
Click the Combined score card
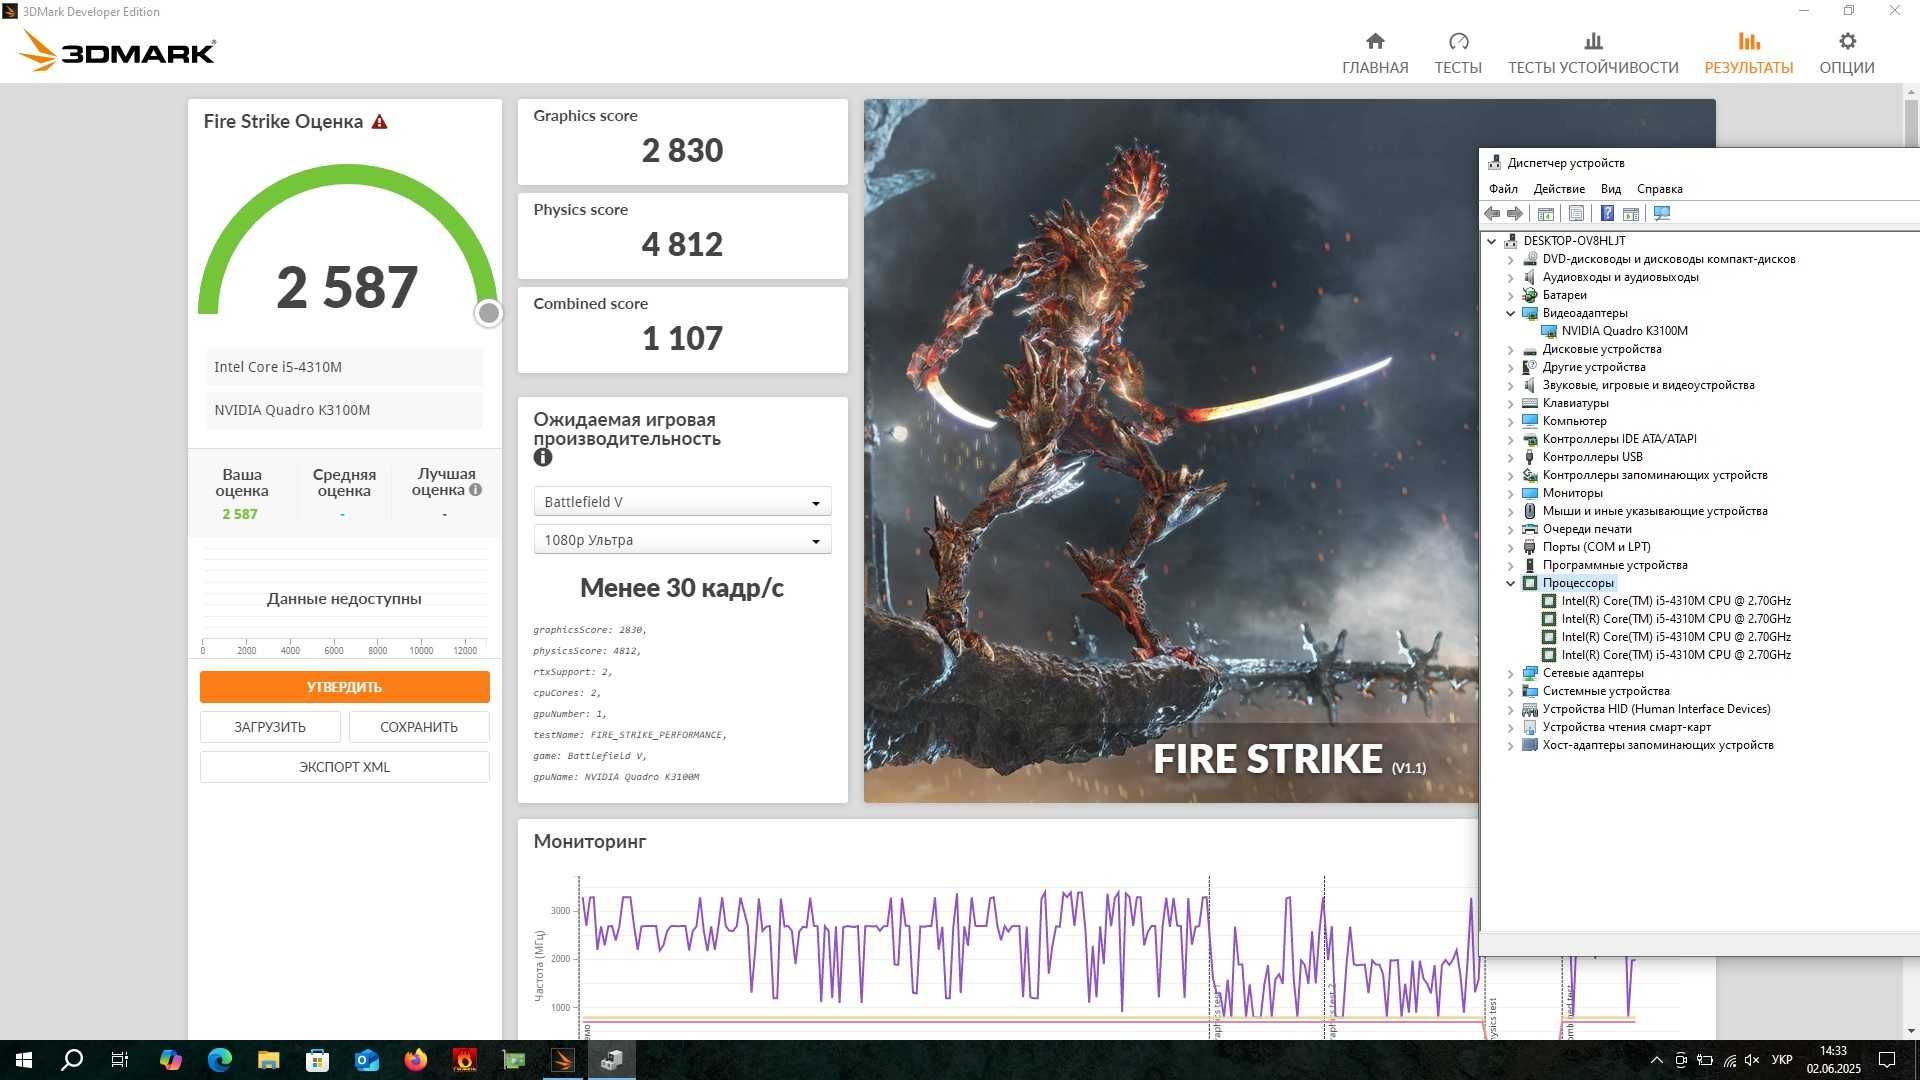(682, 329)
